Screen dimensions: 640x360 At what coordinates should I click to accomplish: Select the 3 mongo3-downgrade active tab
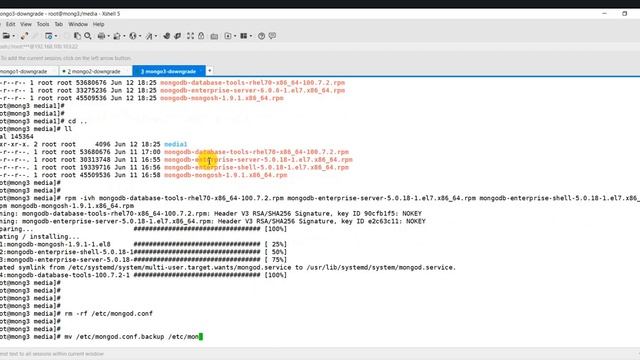coord(169,71)
